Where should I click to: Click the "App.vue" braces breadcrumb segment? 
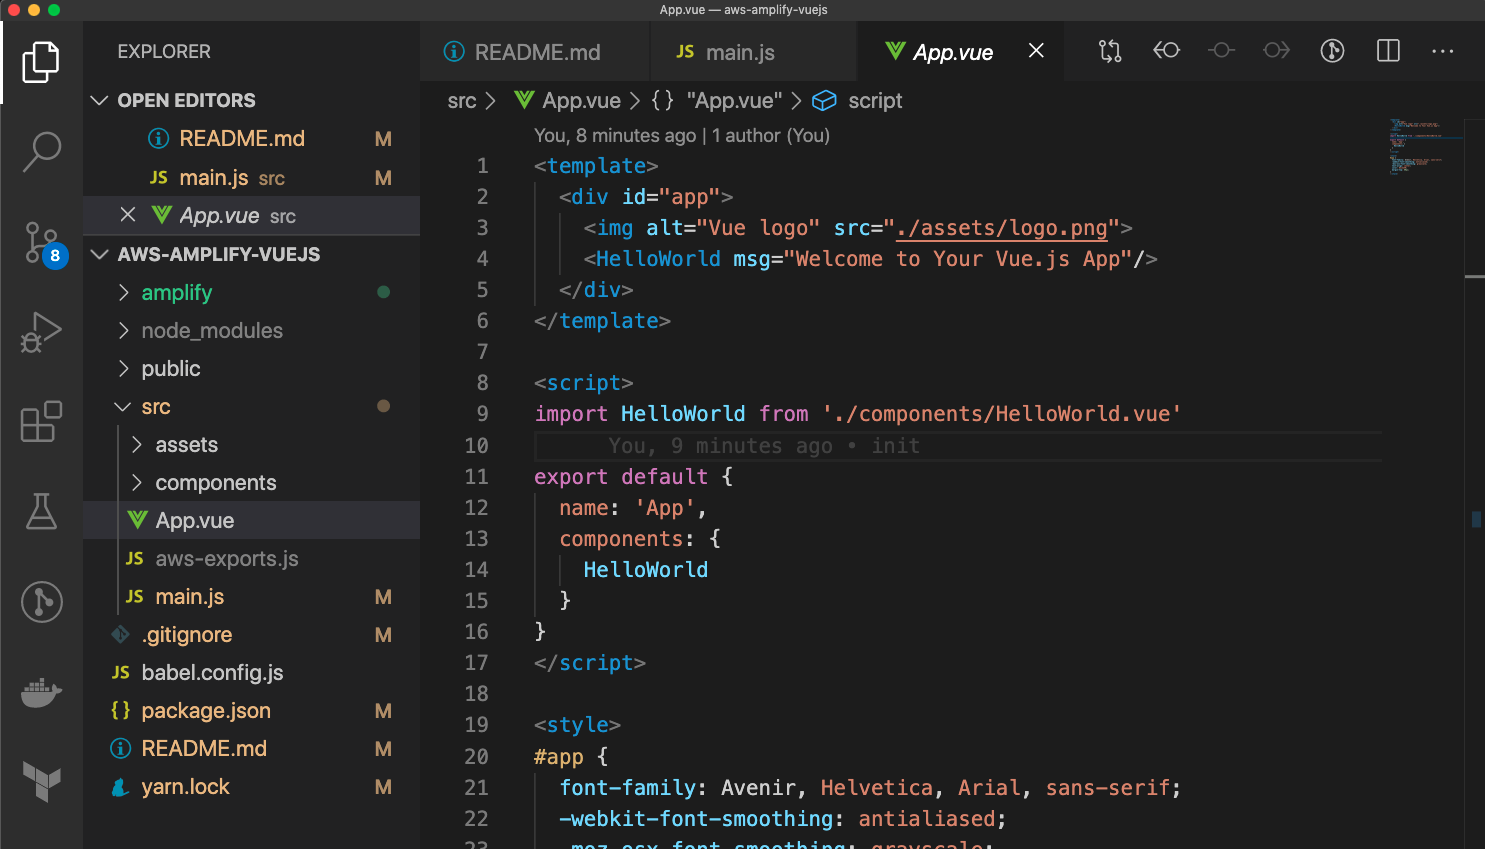(717, 101)
